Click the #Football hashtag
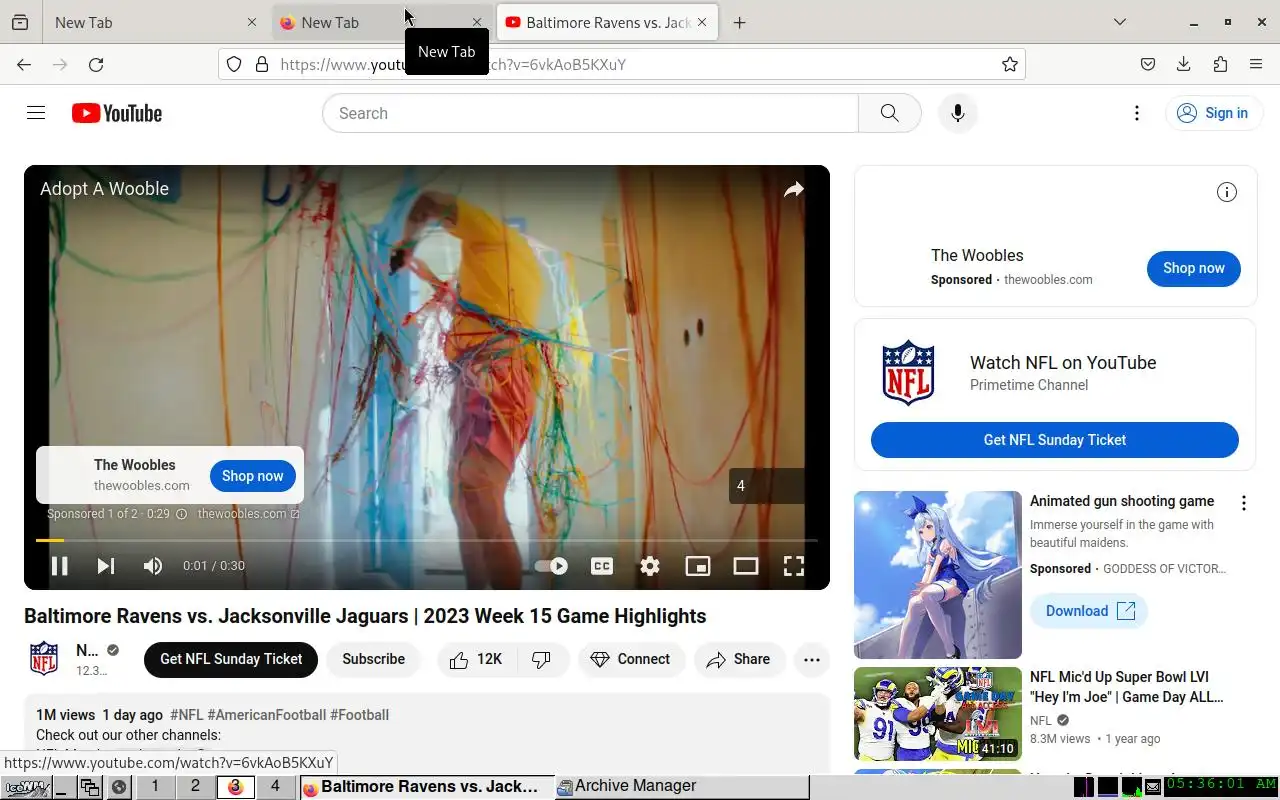Image resolution: width=1280 pixels, height=800 pixels. click(360, 715)
